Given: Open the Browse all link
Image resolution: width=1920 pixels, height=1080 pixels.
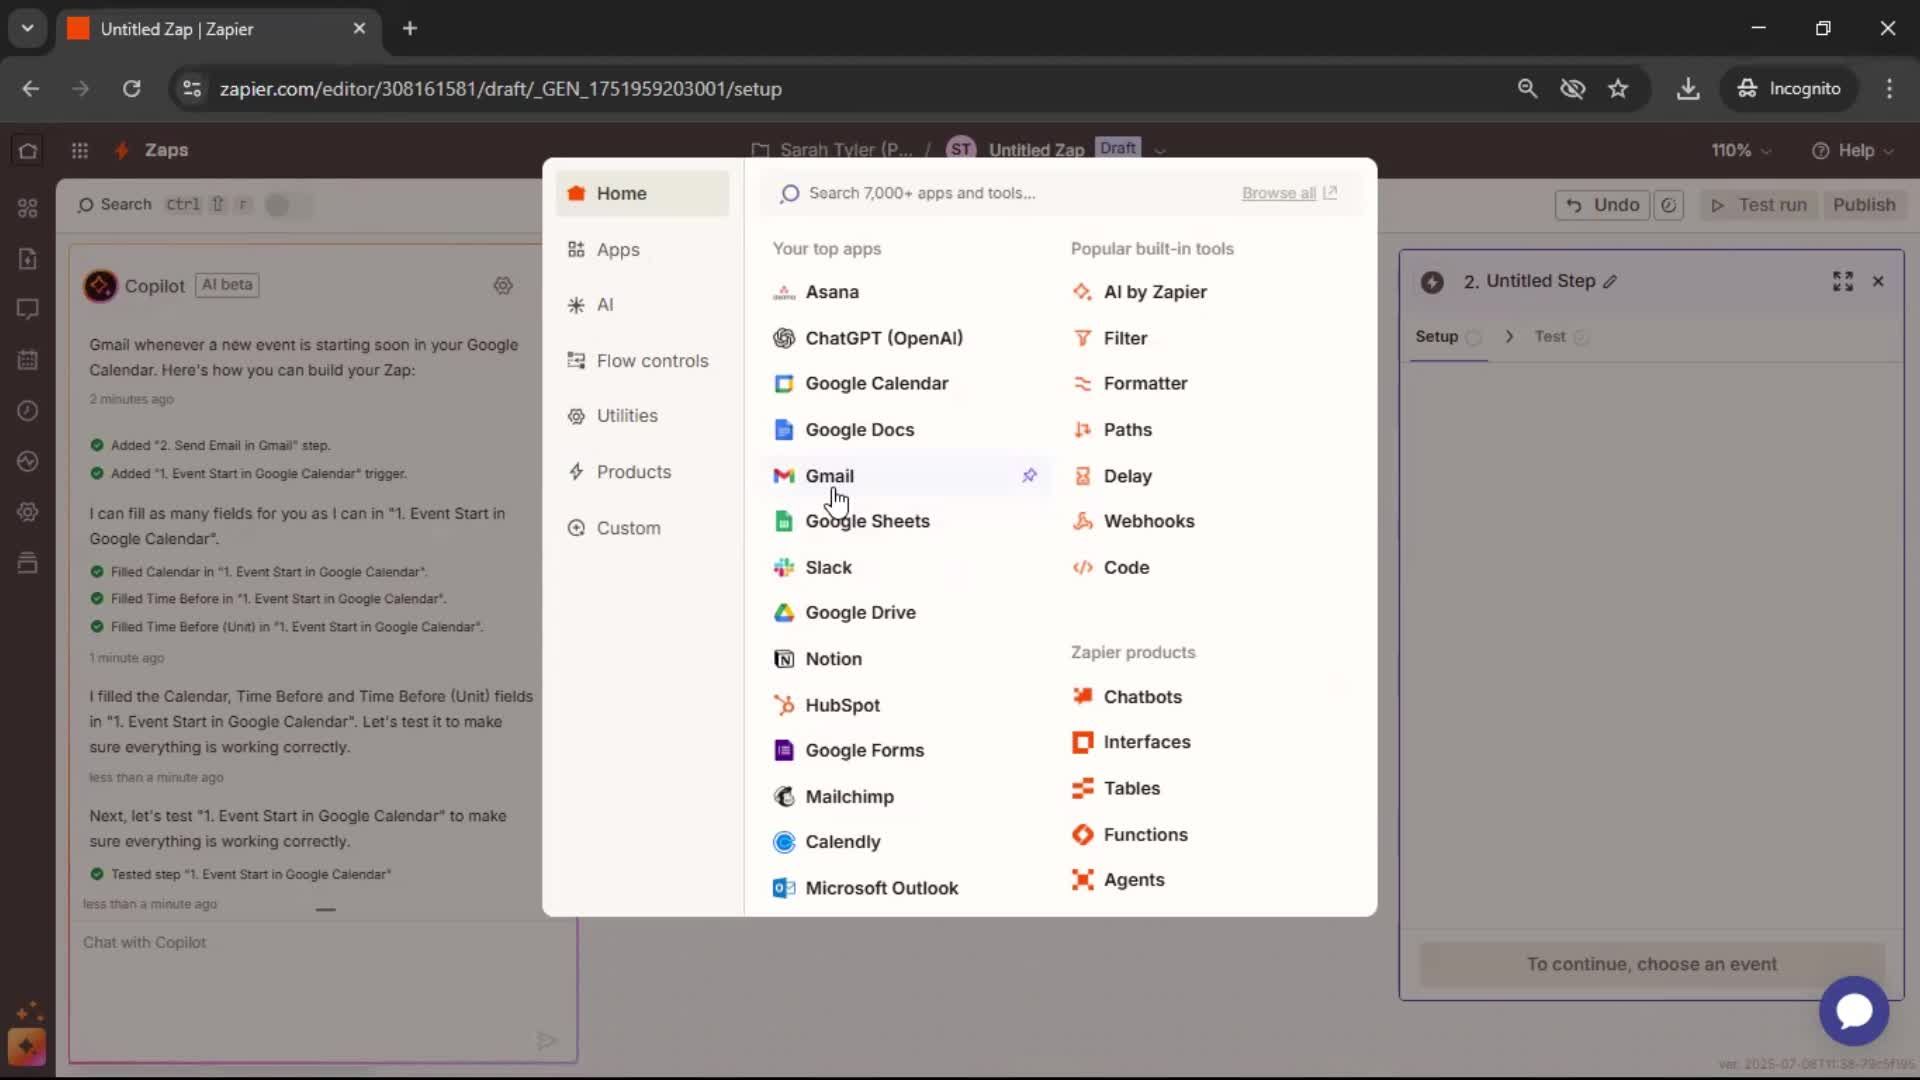Looking at the screenshot, I should (1288, 193).
